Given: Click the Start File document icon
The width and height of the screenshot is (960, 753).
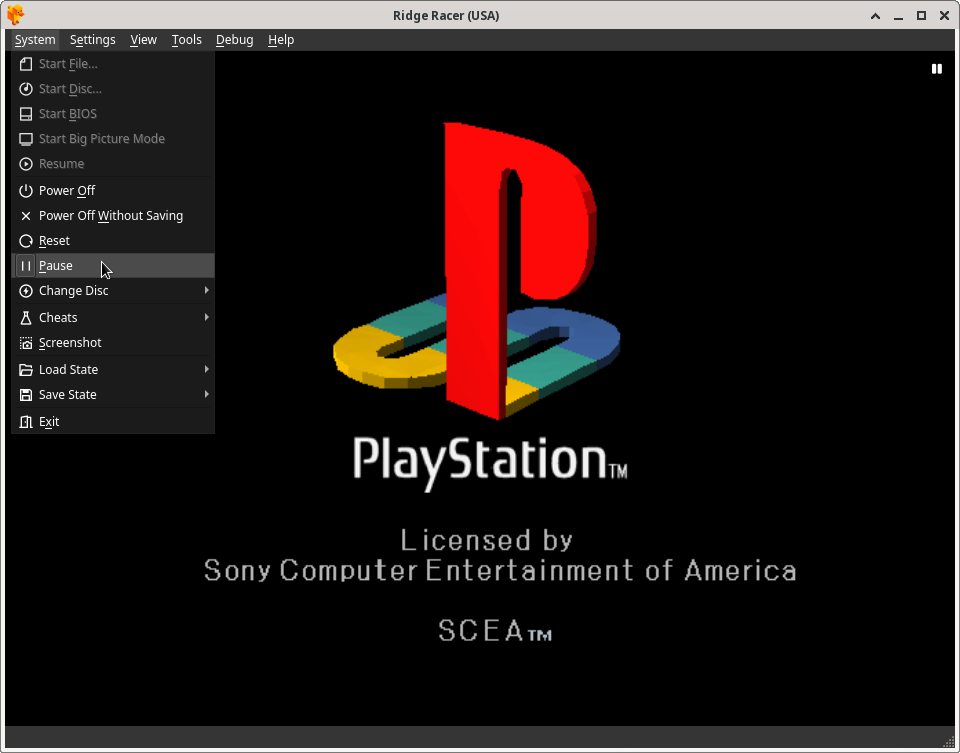Looking at the screenshot, I should coord(26,64).
